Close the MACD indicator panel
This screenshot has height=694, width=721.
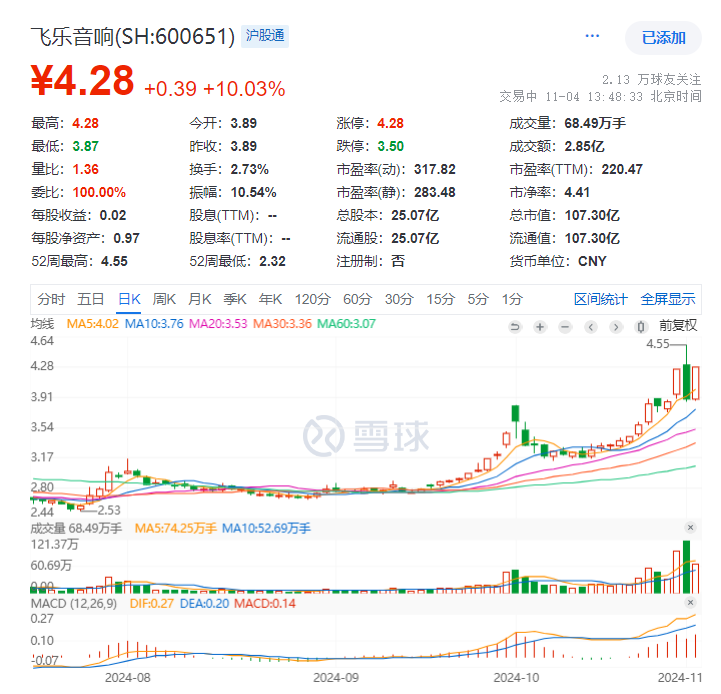click(x=690, y=602)
